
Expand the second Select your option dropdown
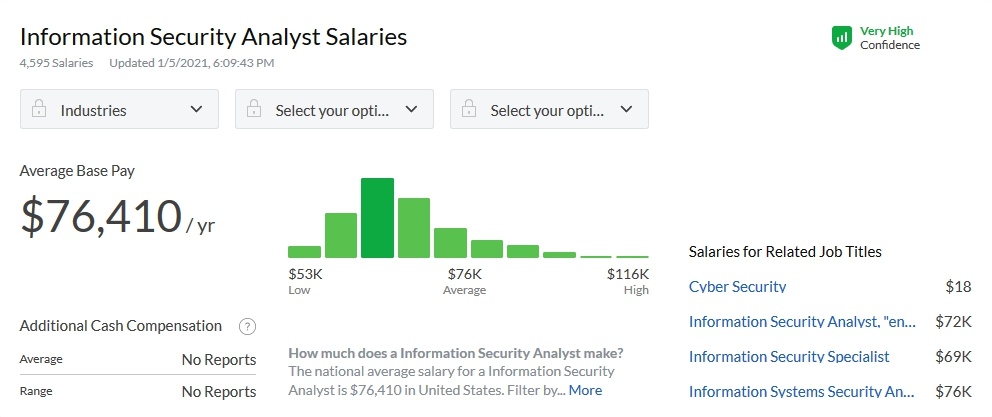tap(334, 110)
